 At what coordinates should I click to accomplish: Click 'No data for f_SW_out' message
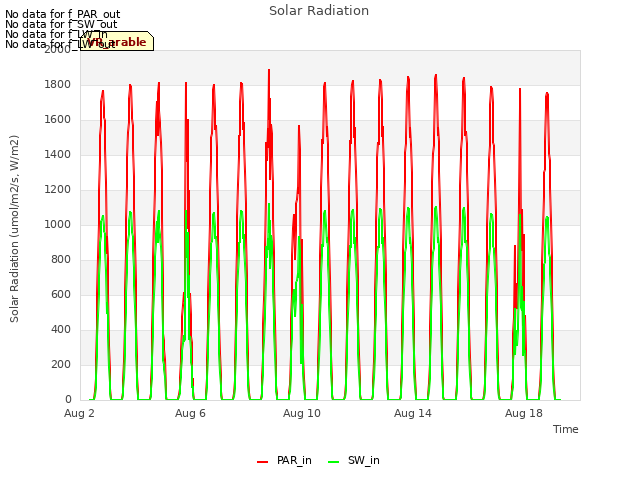tap(61, 24)
